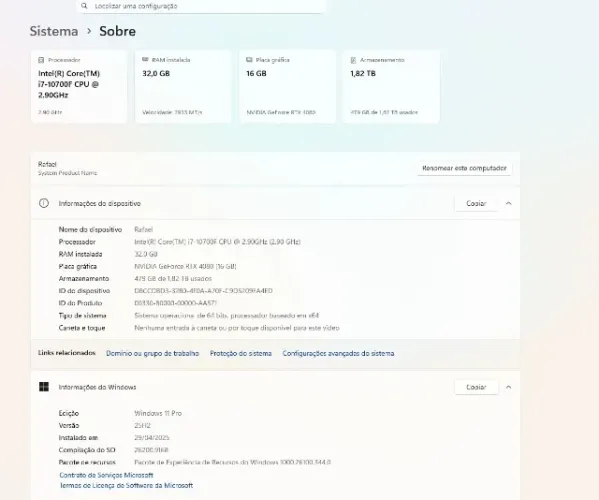Viewport: 599px width, 500px height.
Task: Click the installed RAM icon
Action: [x=145, y=60]
